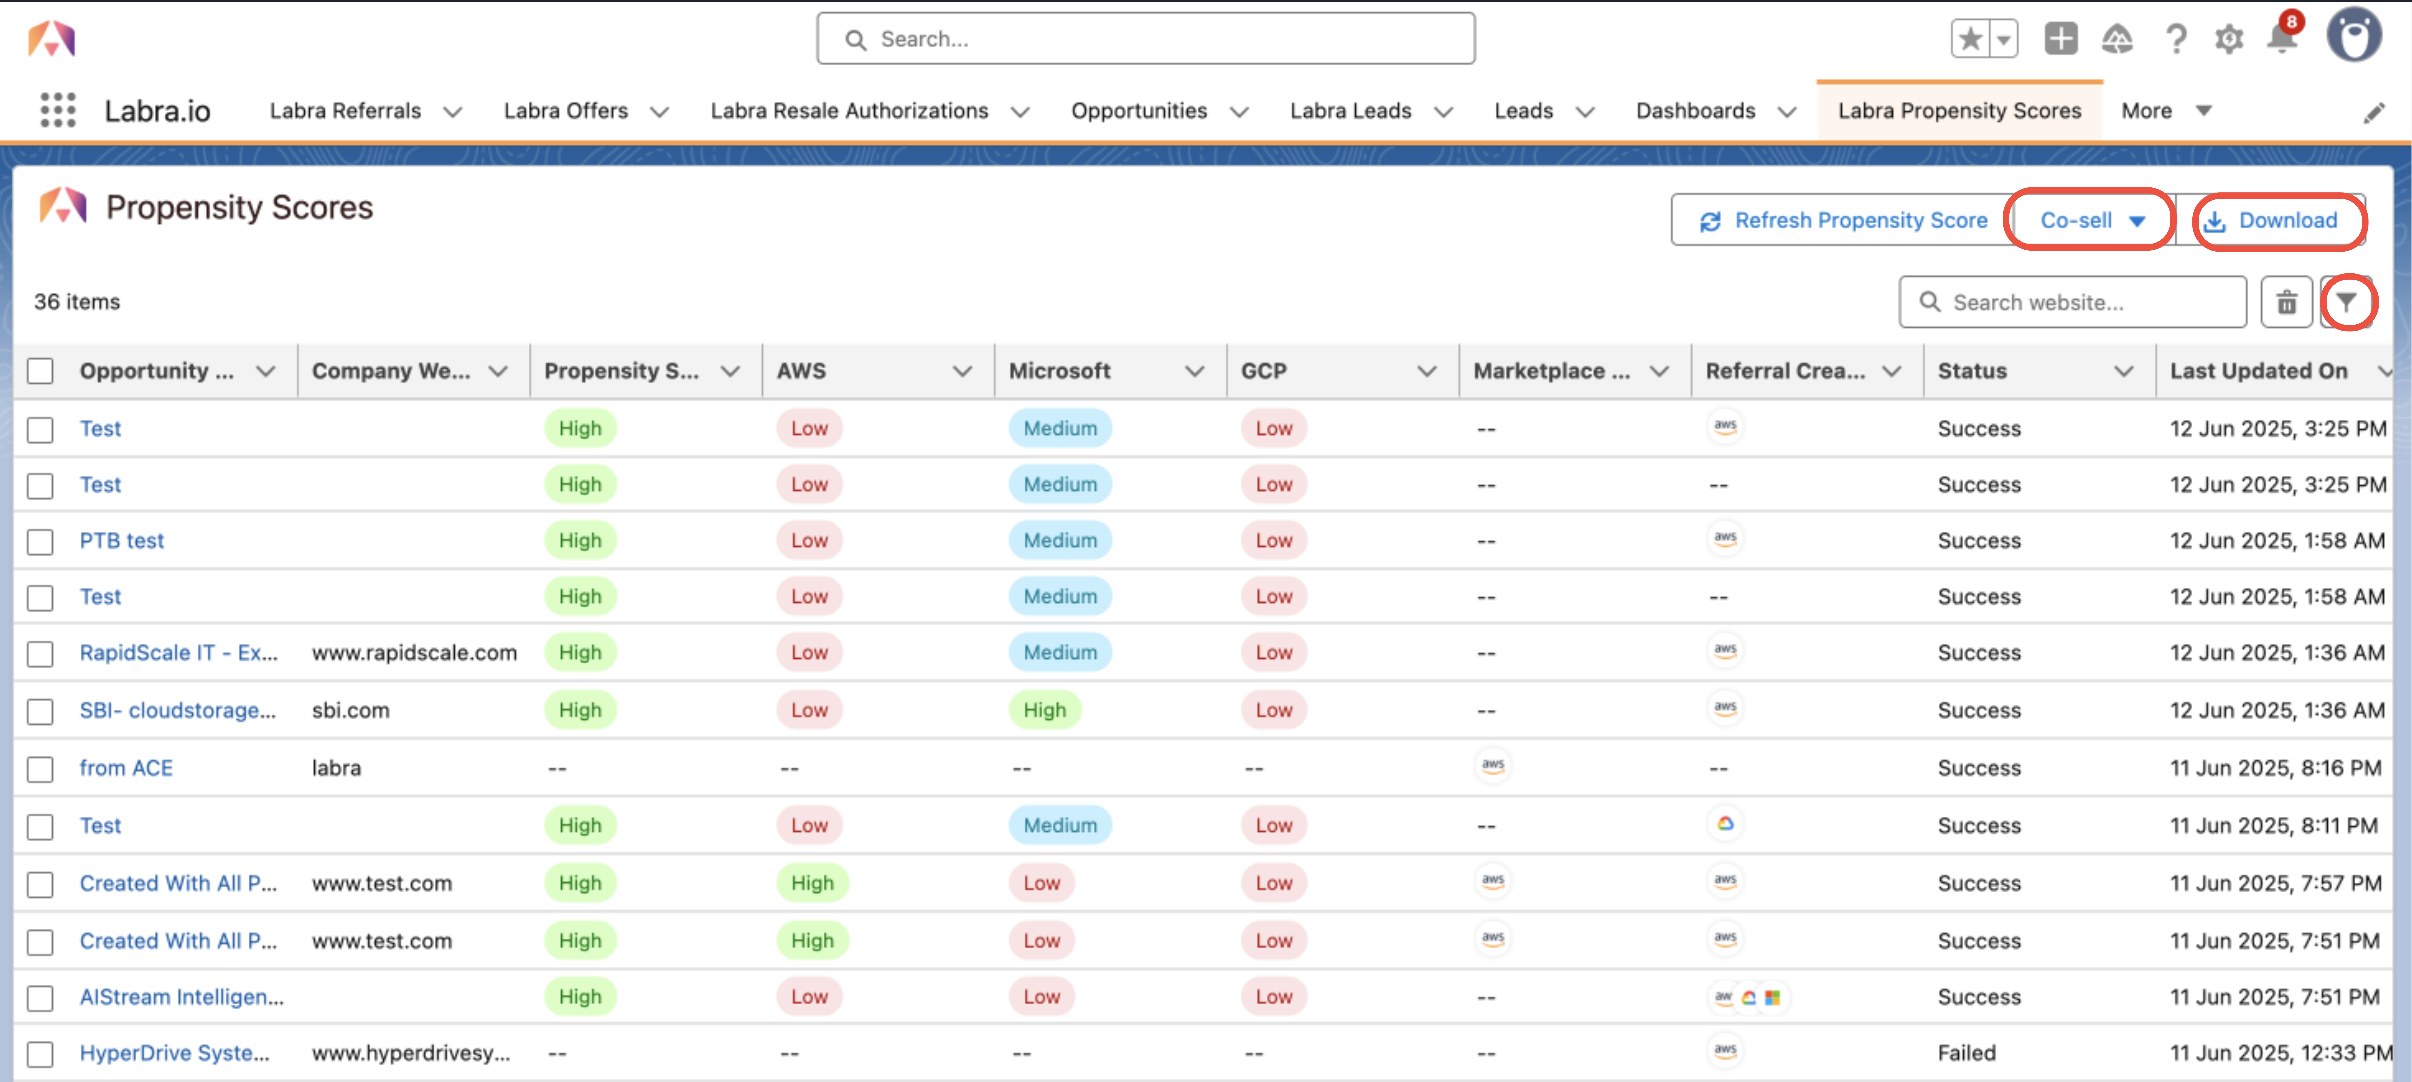Tick the from ACE row checkbox
The image size is (2412, 1082).
40,769
